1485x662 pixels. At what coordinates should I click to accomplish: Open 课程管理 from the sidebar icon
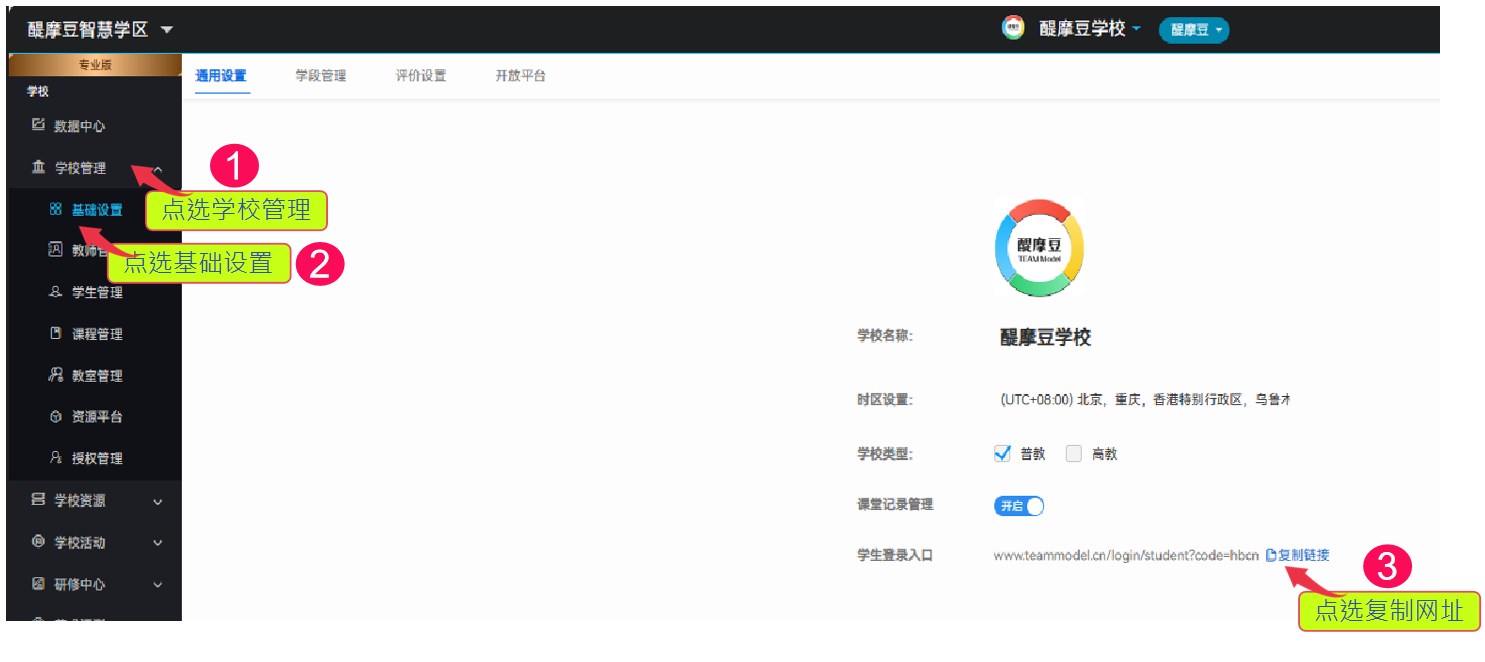point(55,333)
